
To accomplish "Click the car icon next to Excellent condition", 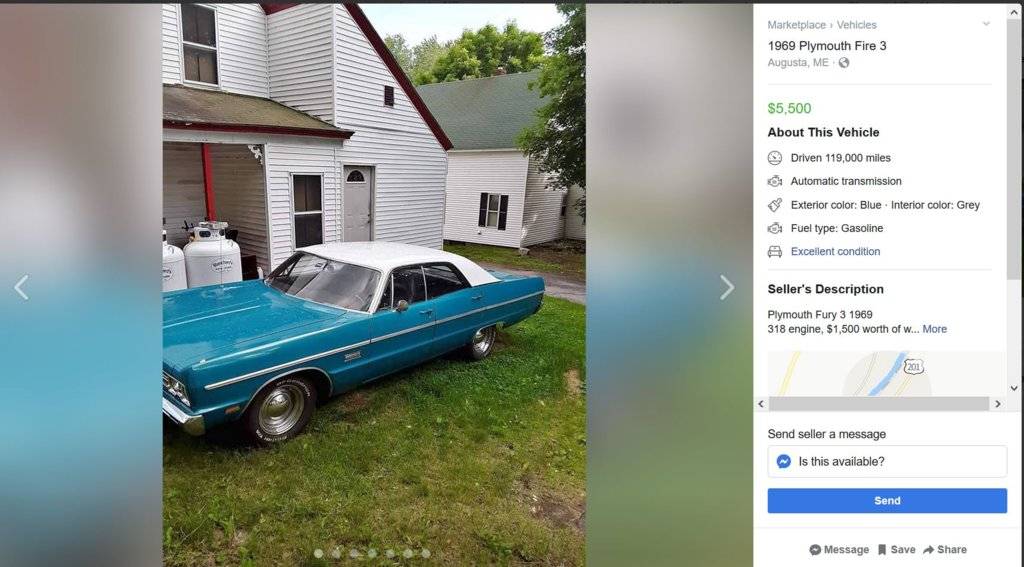I will (x=775, y=251).
